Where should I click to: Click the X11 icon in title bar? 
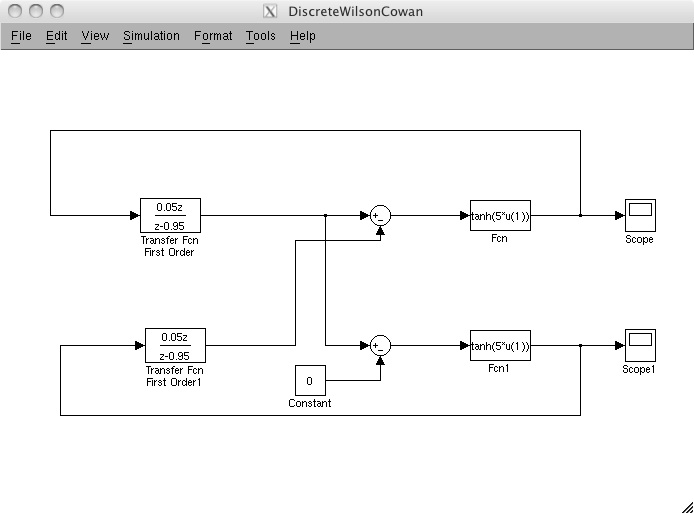(269, 11)
